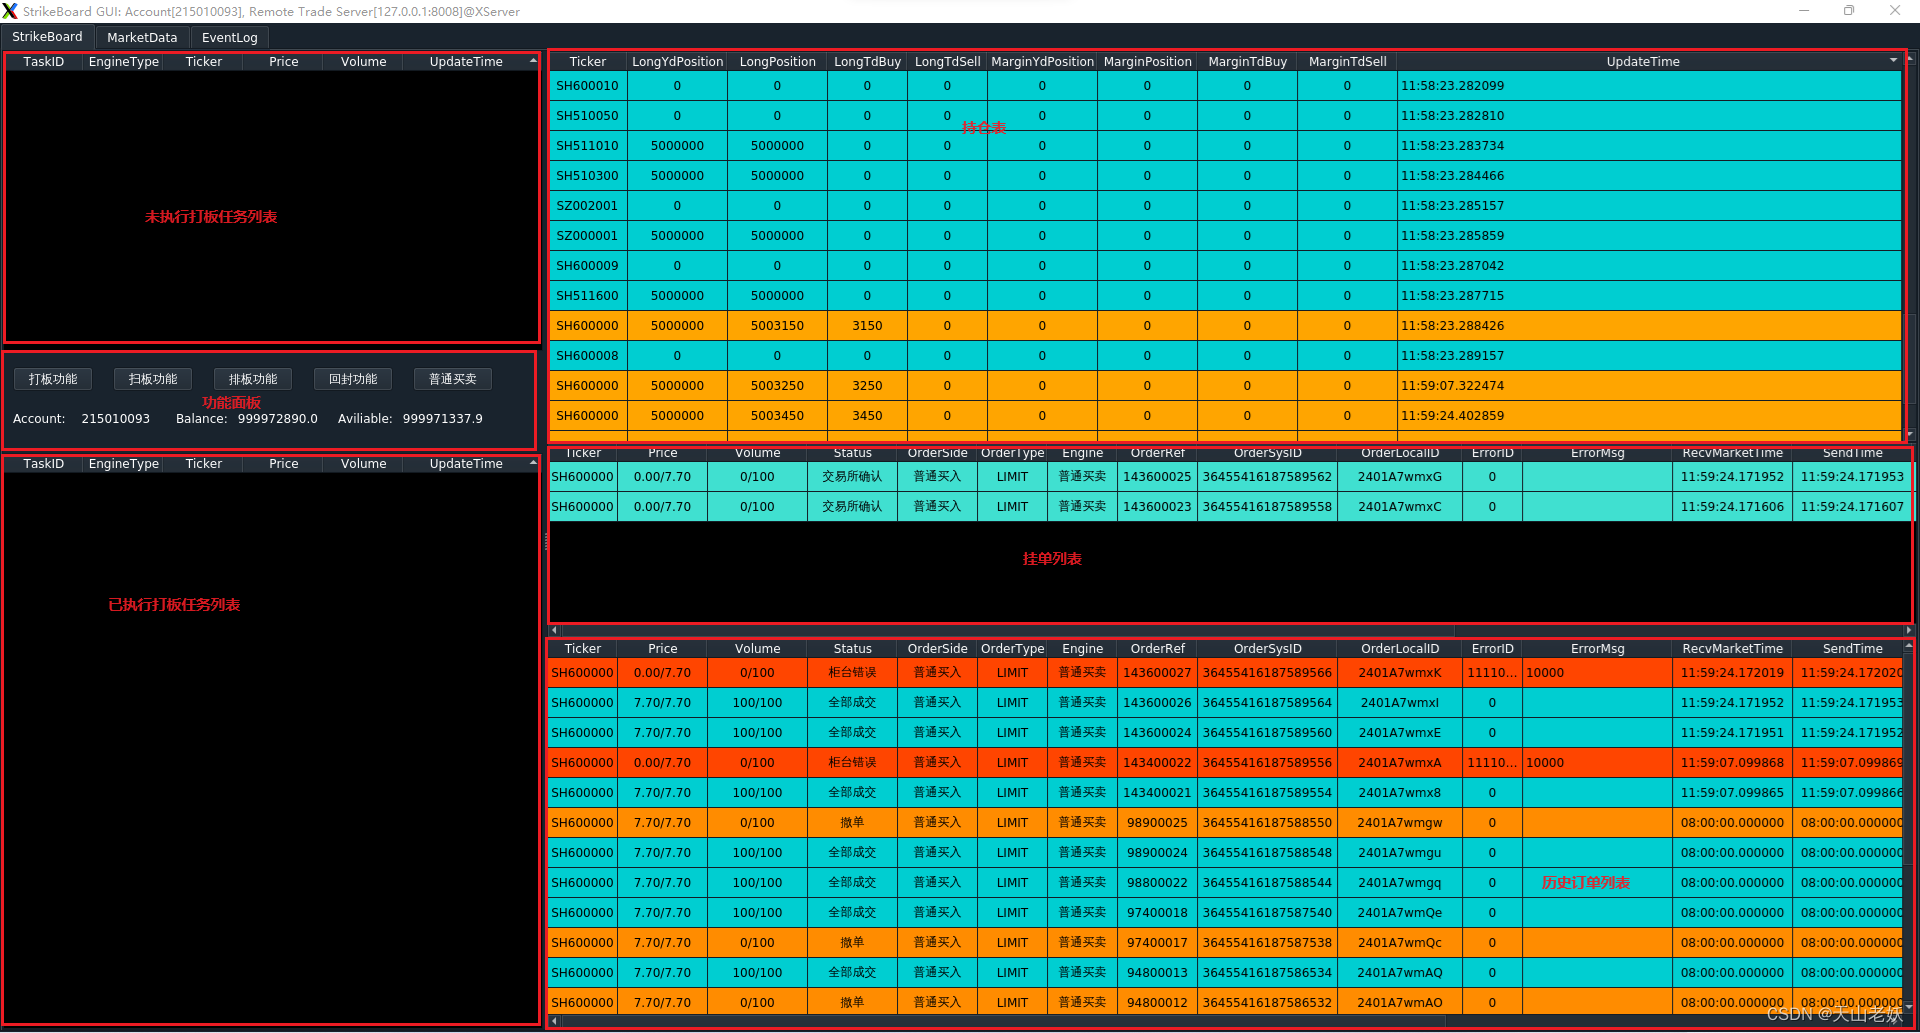Click the Account value 215010093
Image resolution: width=1920 pixels, height=1033 pixels.
point(116,419)
